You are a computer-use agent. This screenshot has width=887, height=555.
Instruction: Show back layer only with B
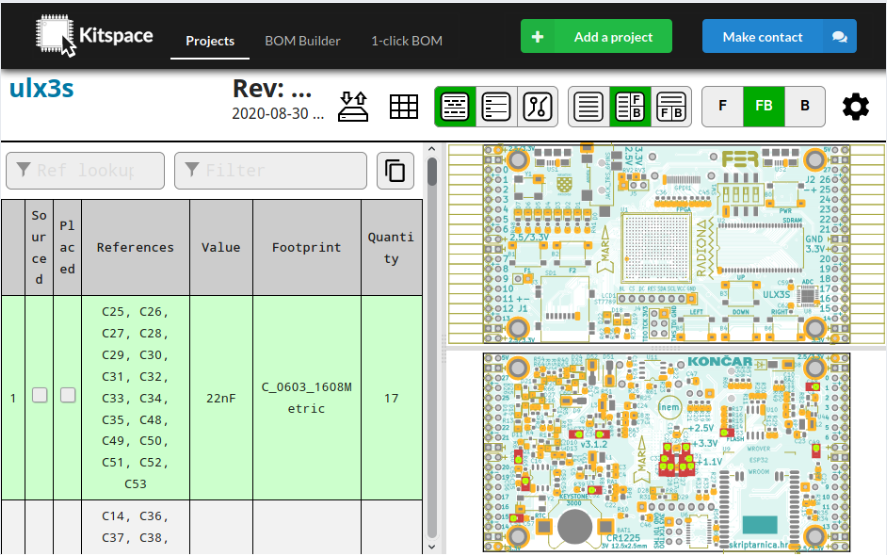point(804,106)
